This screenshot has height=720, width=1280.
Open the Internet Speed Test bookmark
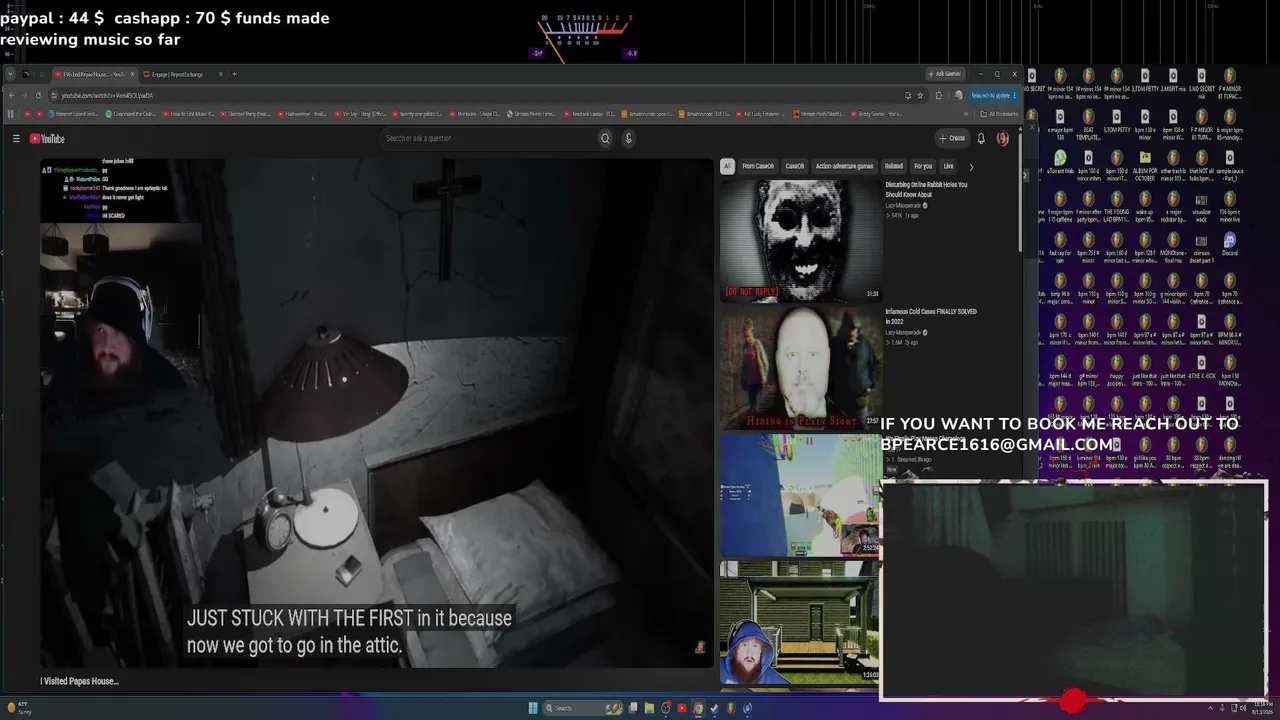coord(73,114)
